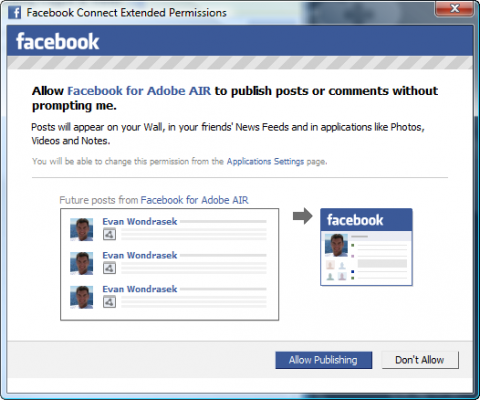Click profile photo in facebook preview card

(x=336, y=245)
